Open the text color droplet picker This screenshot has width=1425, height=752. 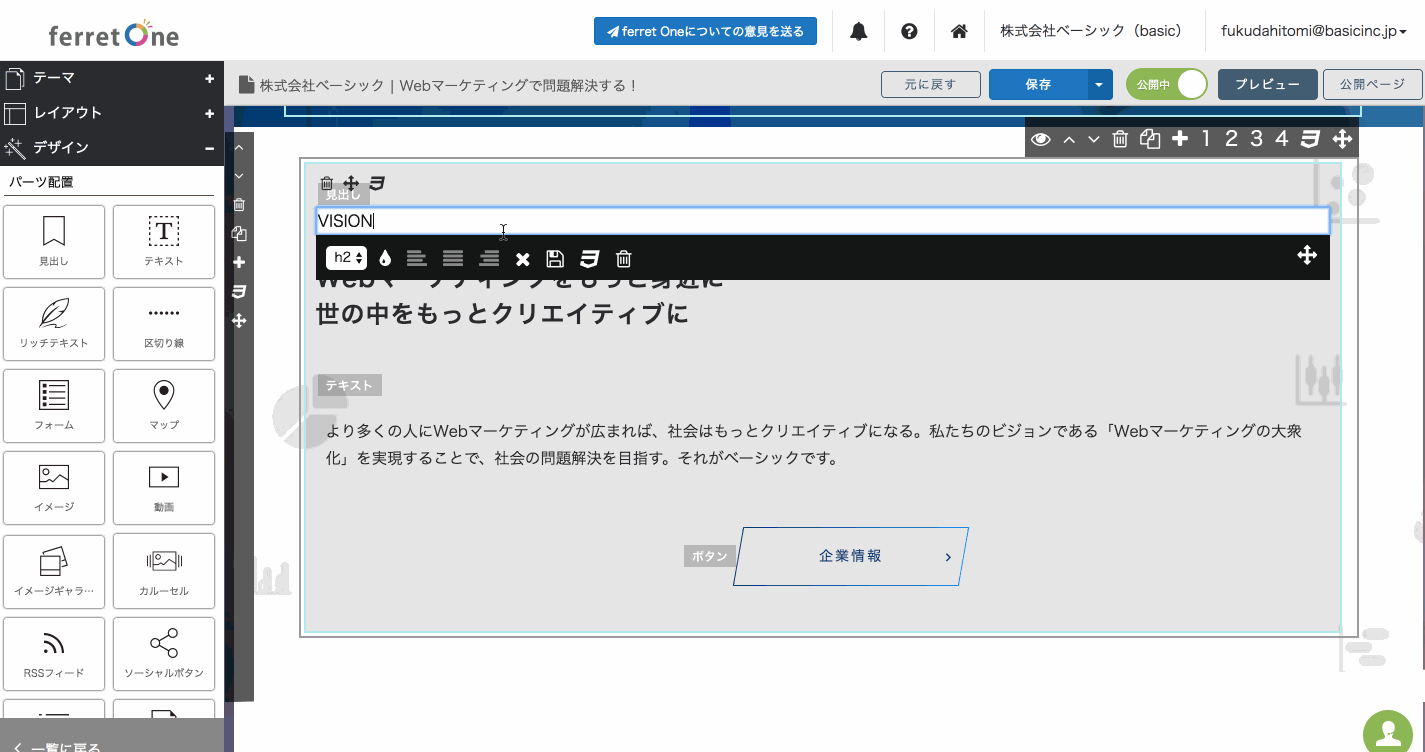pyautogui.click(x=385, y=259)
